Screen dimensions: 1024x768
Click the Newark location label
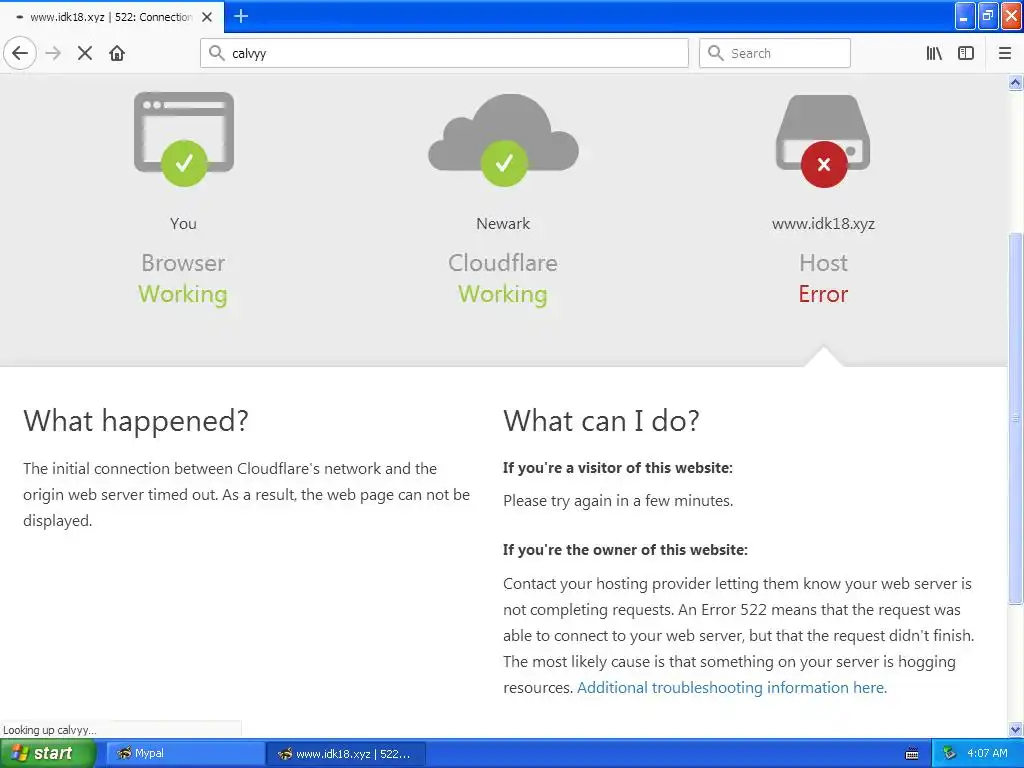point(503,224)
